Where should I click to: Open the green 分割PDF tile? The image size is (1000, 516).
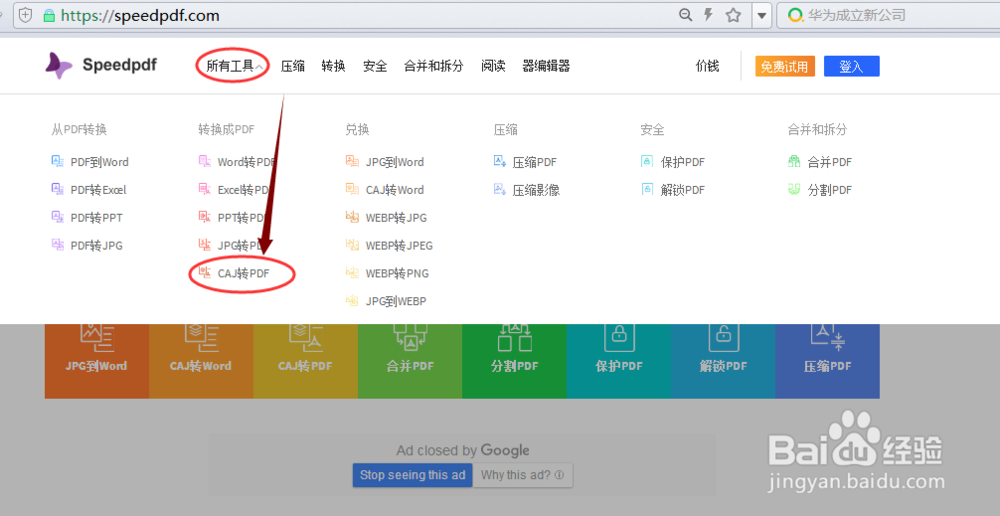point(514,360)
